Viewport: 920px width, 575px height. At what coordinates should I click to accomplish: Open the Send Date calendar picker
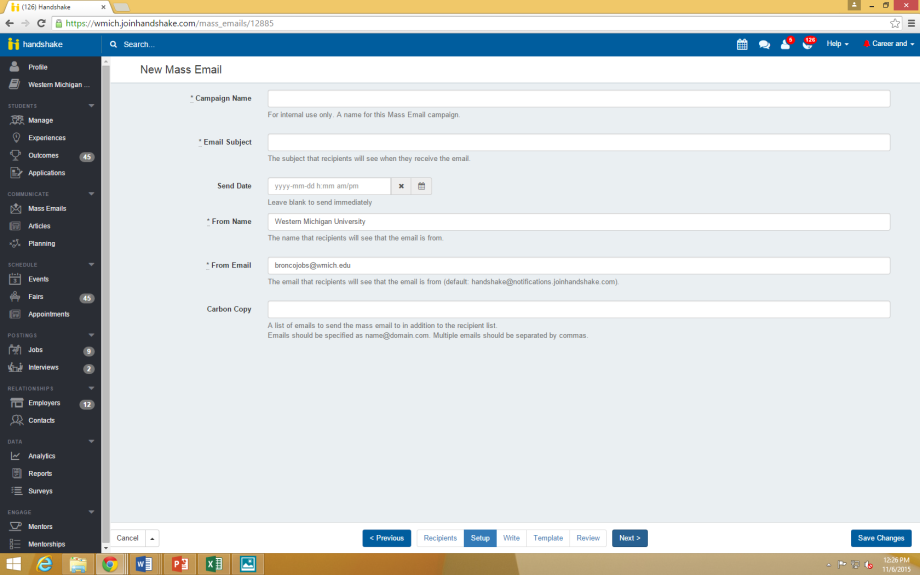coord(421,186)
